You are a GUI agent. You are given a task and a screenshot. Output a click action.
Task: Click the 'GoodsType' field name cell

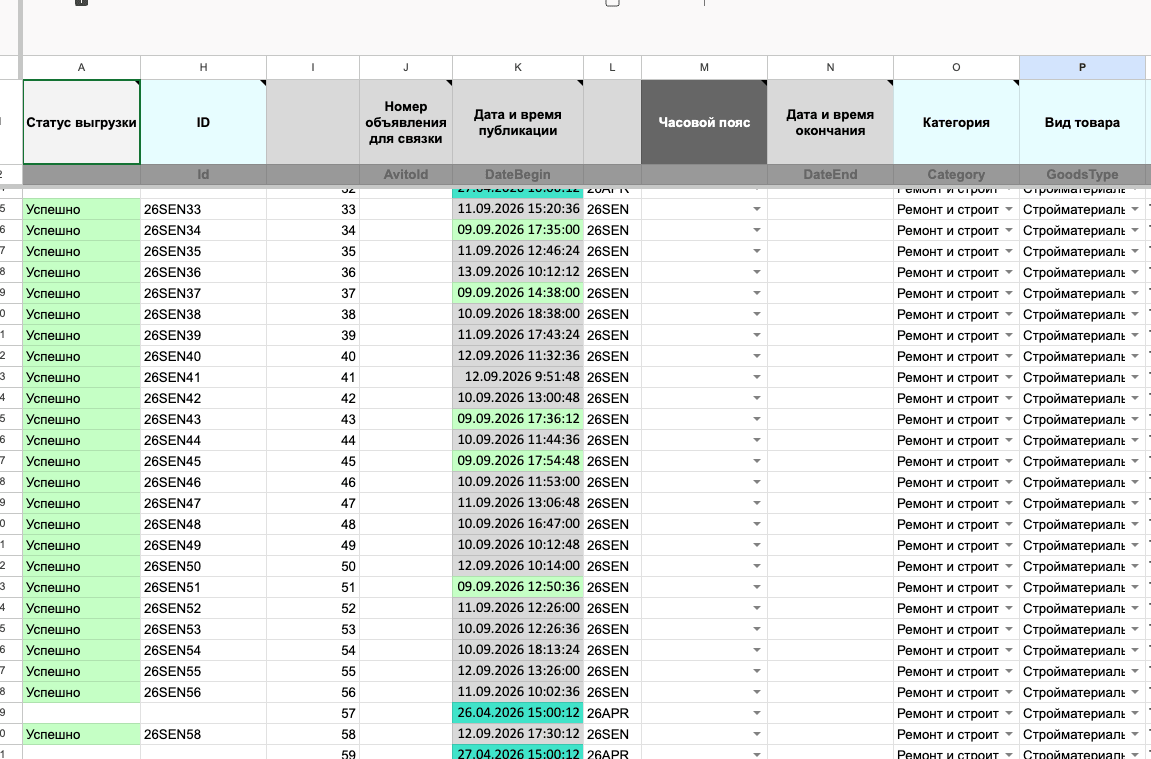coord(1082,175)
